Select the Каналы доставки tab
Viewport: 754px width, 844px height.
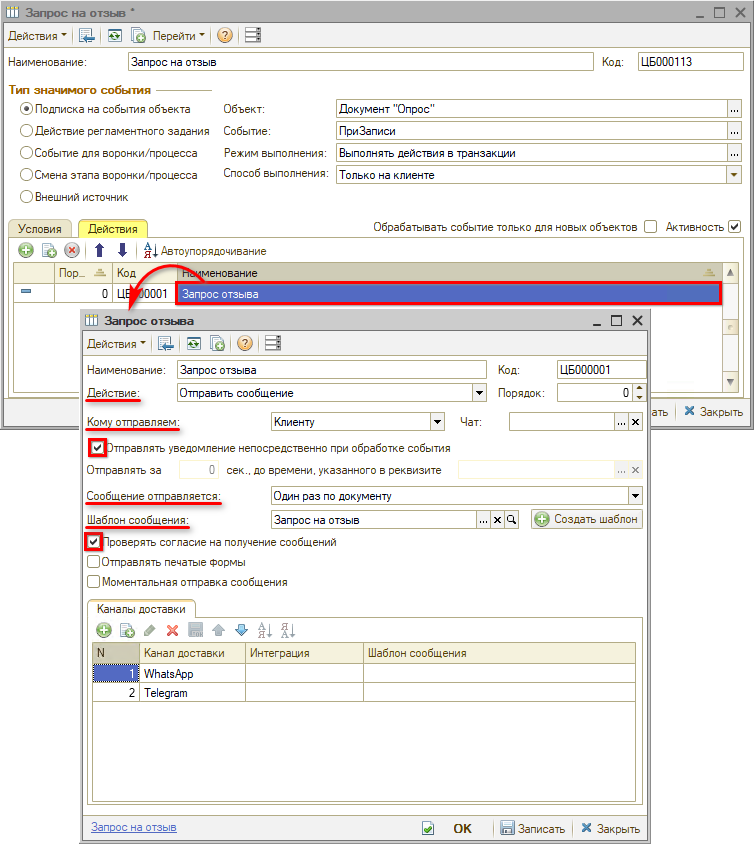tap(141, 609)
